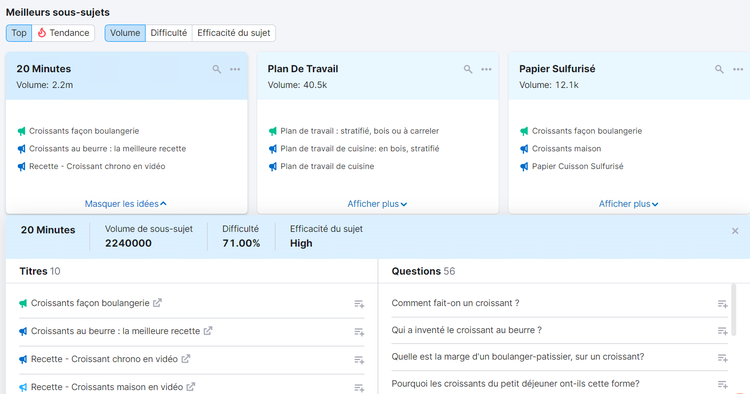
Task: Click the difficulty value 71.00%
Action: 241,243
